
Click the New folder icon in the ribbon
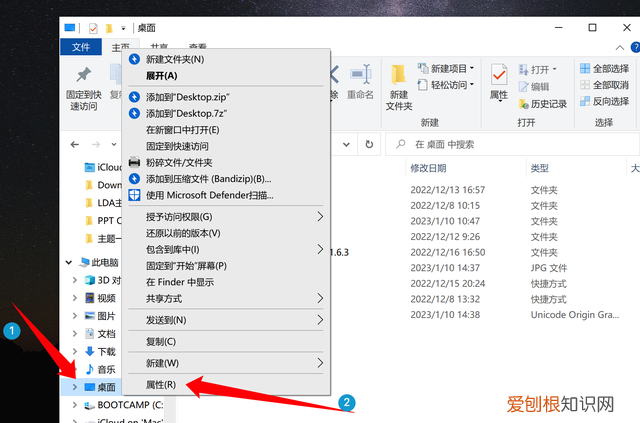point(398,75)
